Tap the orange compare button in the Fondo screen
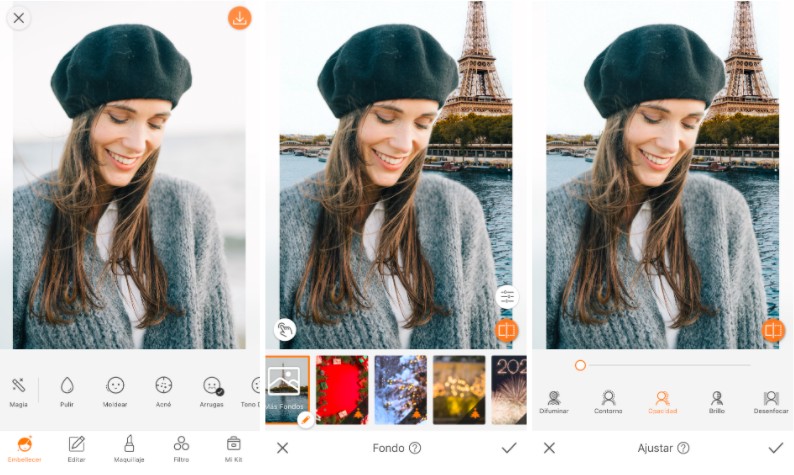The image size is (794, 475). pos(506,330)
